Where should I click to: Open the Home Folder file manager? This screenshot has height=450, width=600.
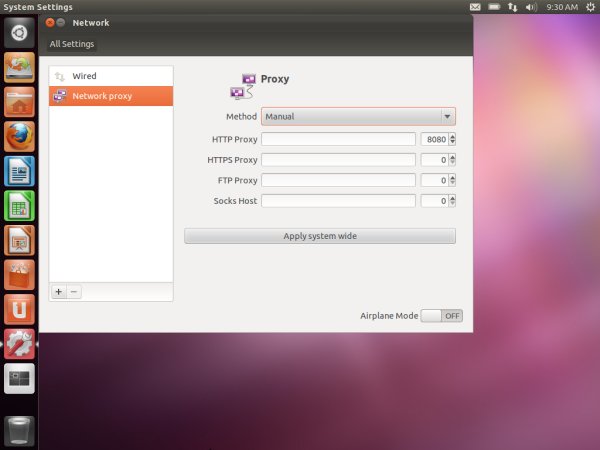point(19,102)
